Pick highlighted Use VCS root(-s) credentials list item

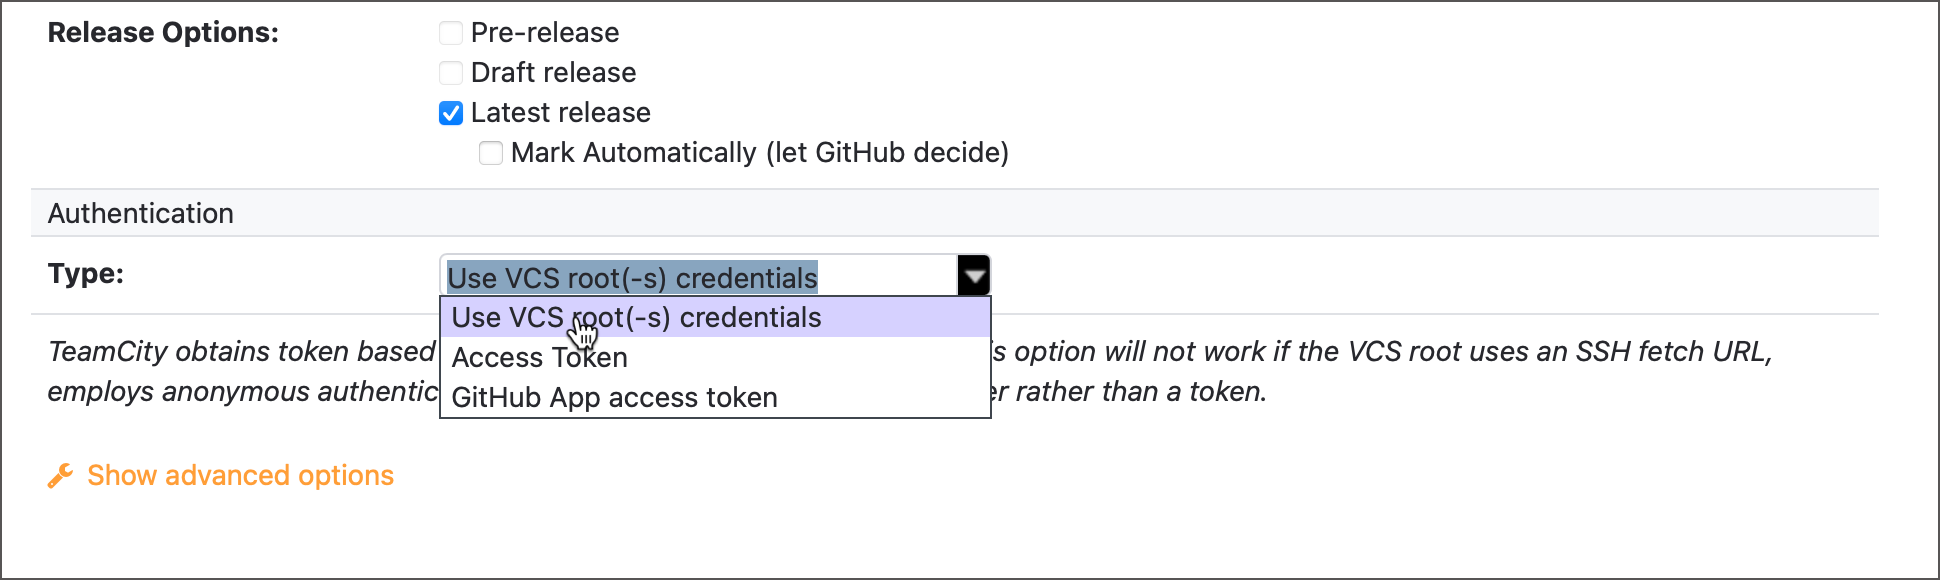[x=715, y=318]
